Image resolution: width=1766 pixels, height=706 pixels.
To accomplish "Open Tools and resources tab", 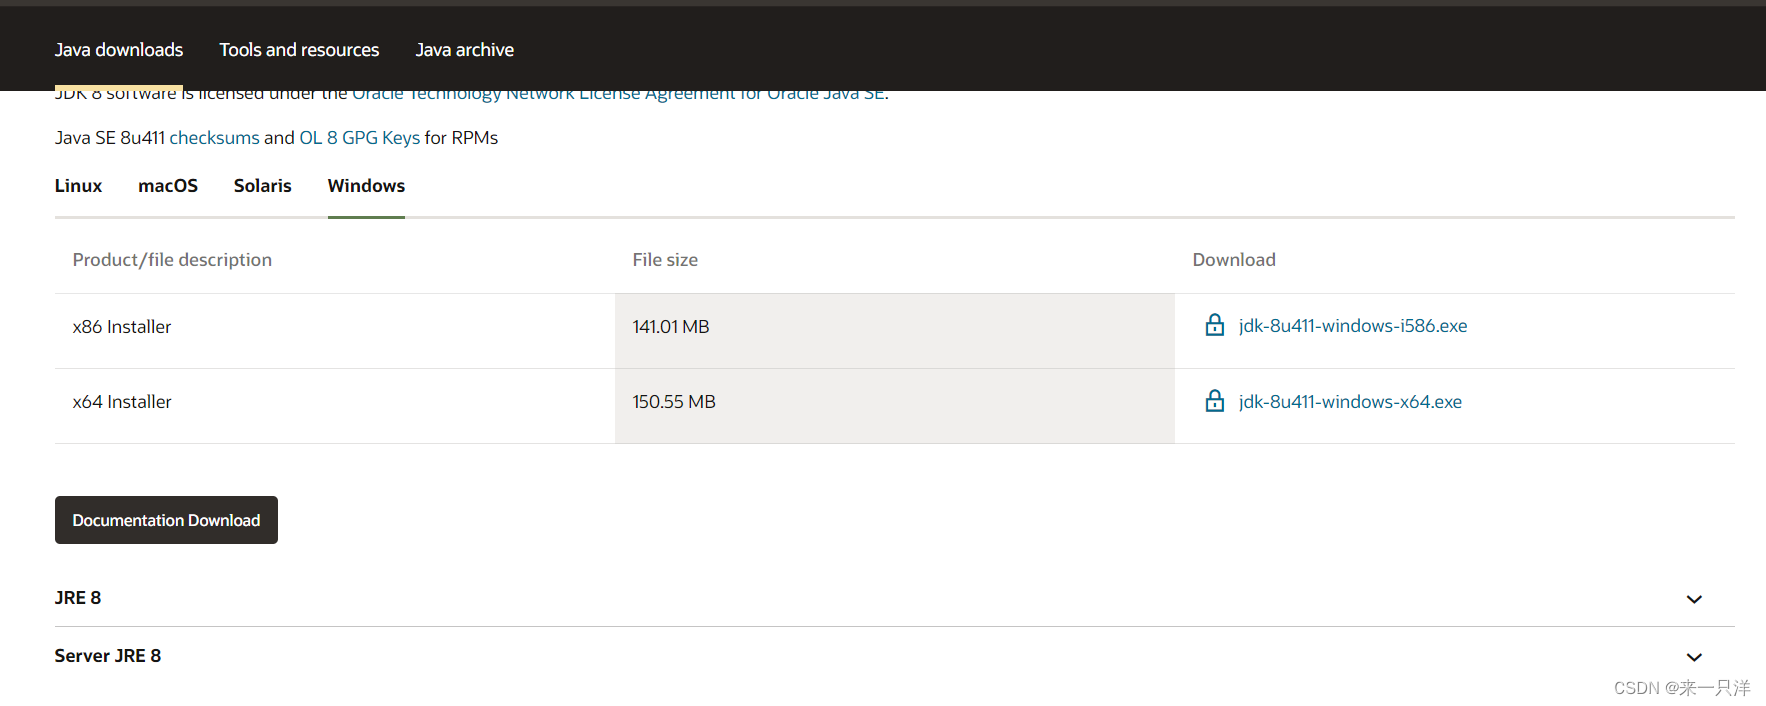I will (x=299, y=50).
